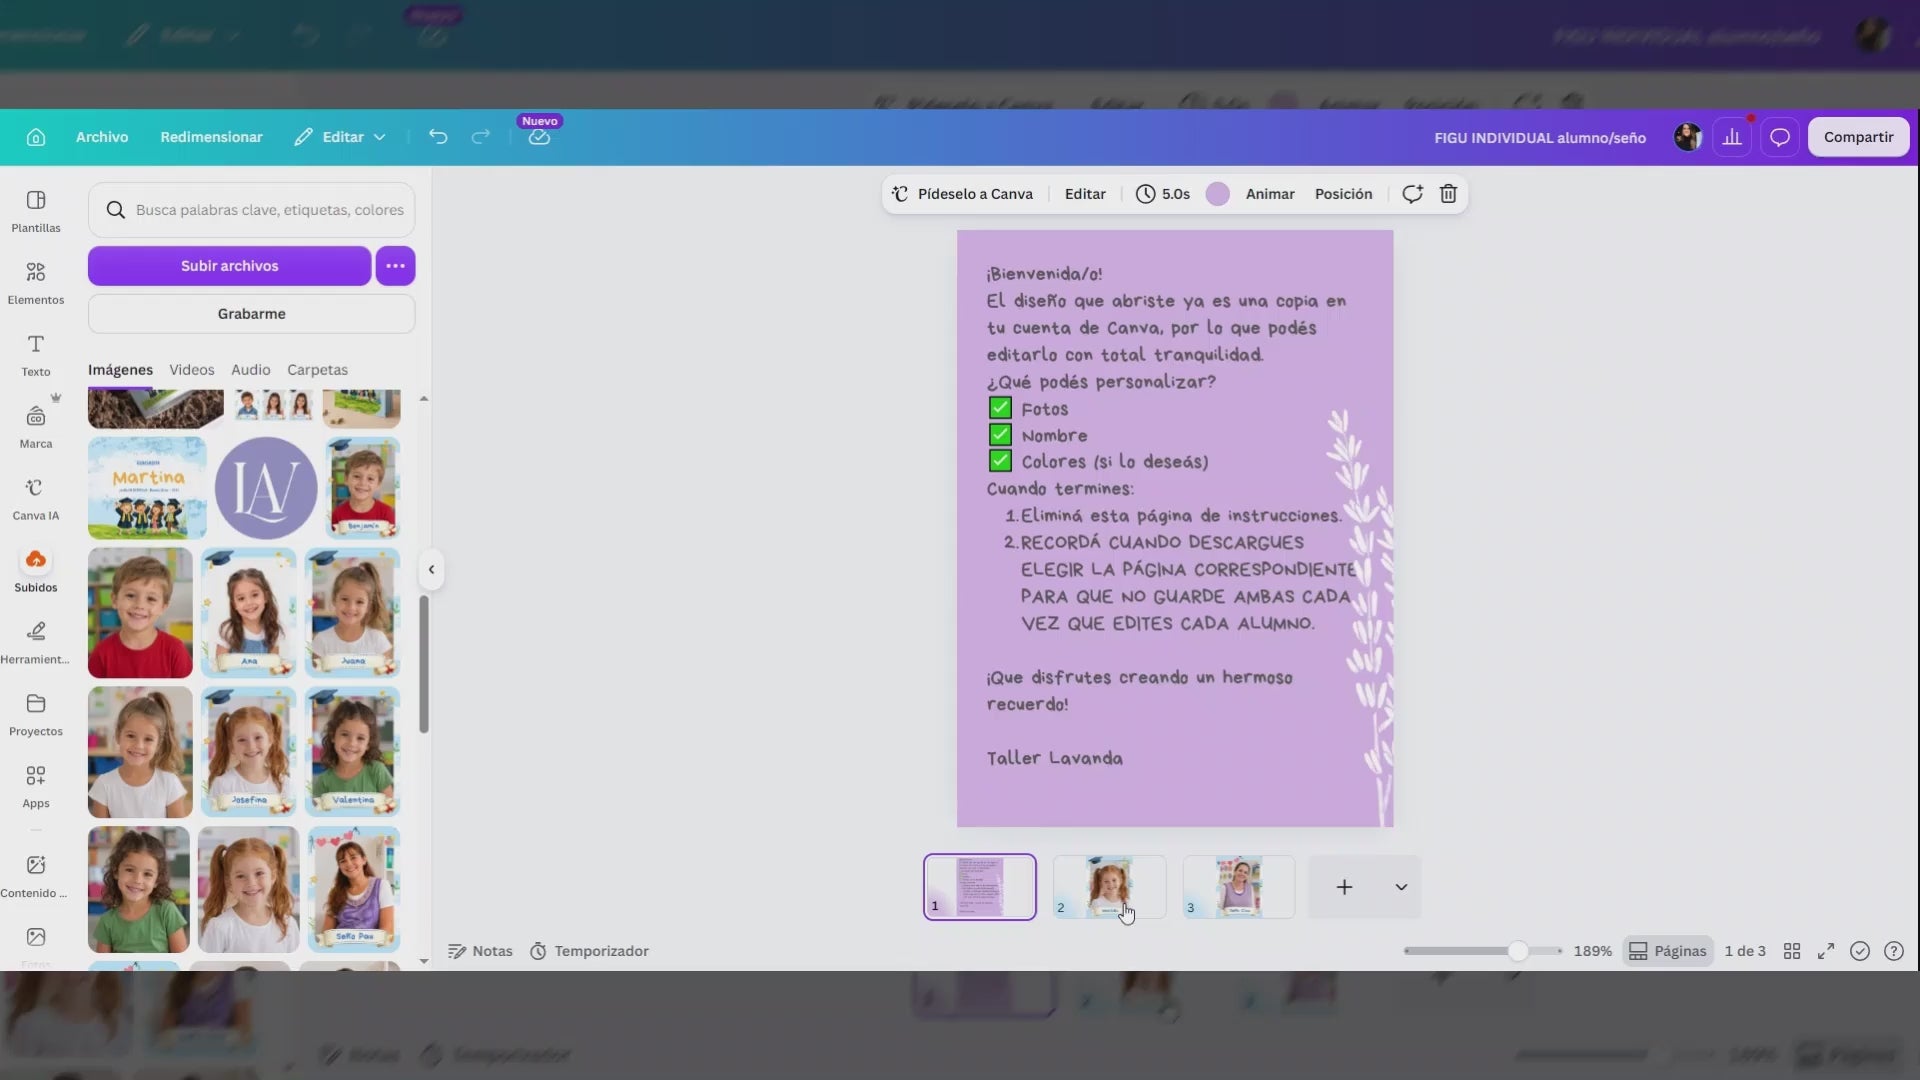This screenshot has height=1080, width=1920.
Task: Expand the add page options chevron
Action: pyautogui.click(x=1401, y=887)
